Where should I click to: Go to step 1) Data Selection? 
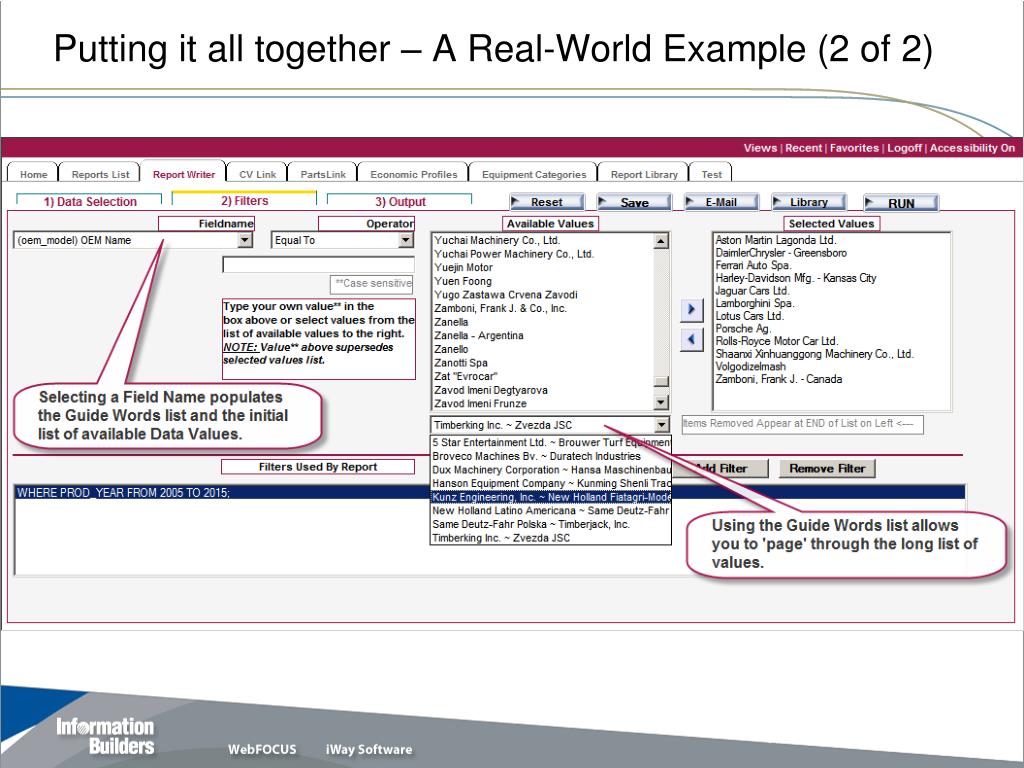[89, 201]
